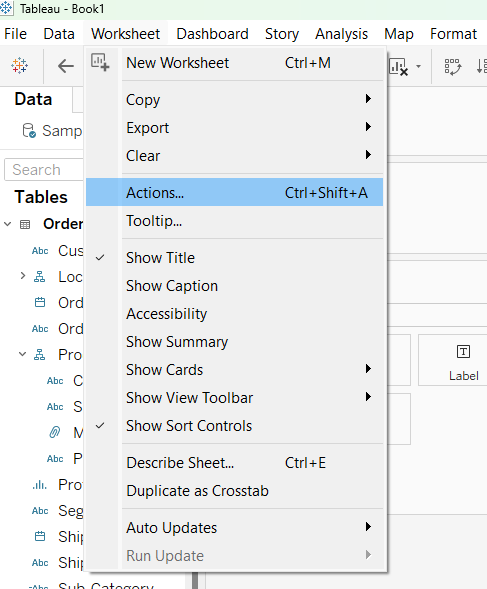Click the back arrow undo button
Image resolution: width=487 pixels, height=589 pixels.
66,66
